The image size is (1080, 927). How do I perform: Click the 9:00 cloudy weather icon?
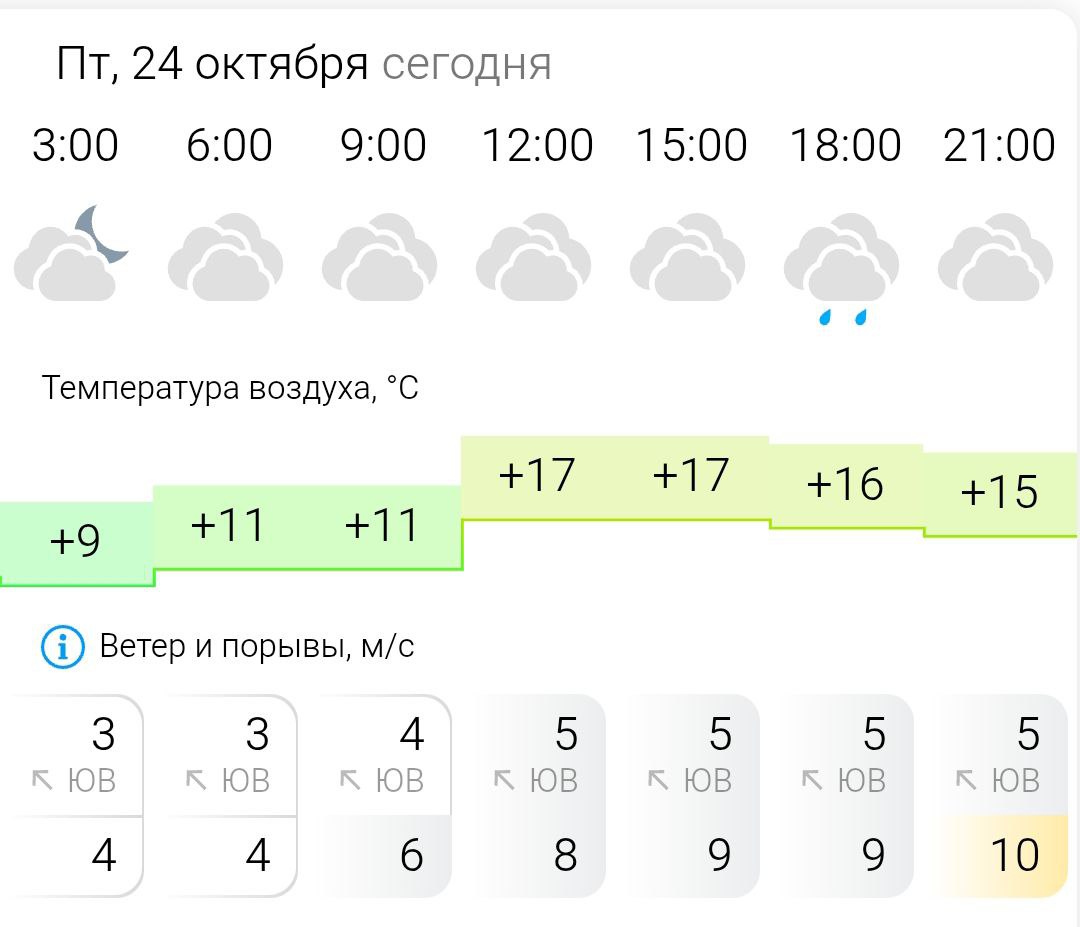380,258
